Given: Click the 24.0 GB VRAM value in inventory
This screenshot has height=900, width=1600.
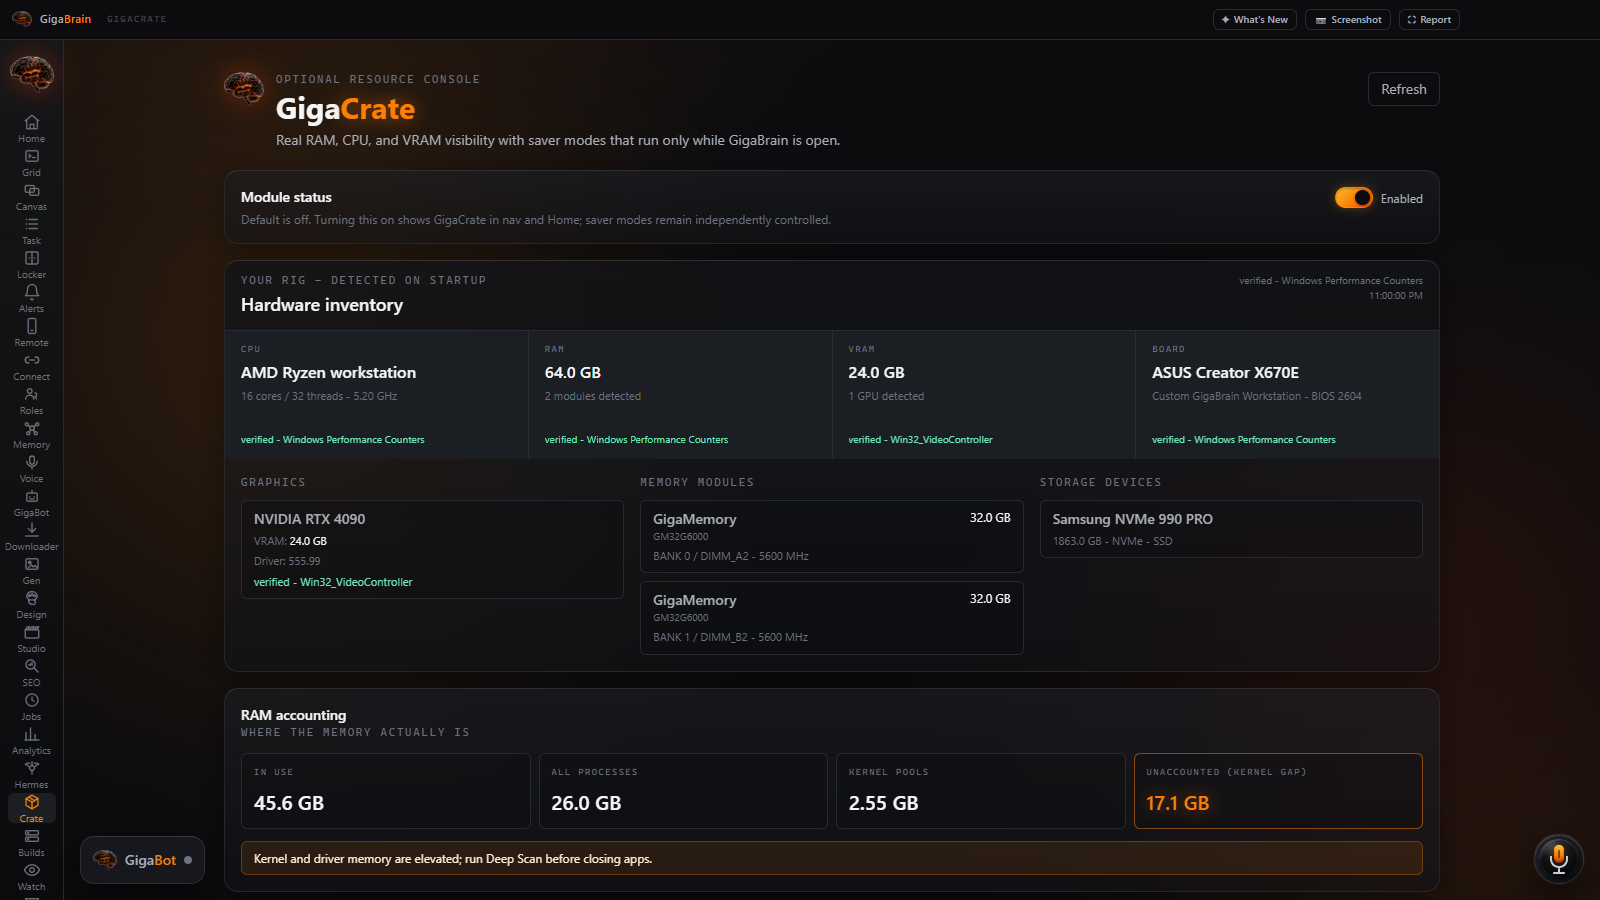Looking at the screenshot, I should 876,372.
